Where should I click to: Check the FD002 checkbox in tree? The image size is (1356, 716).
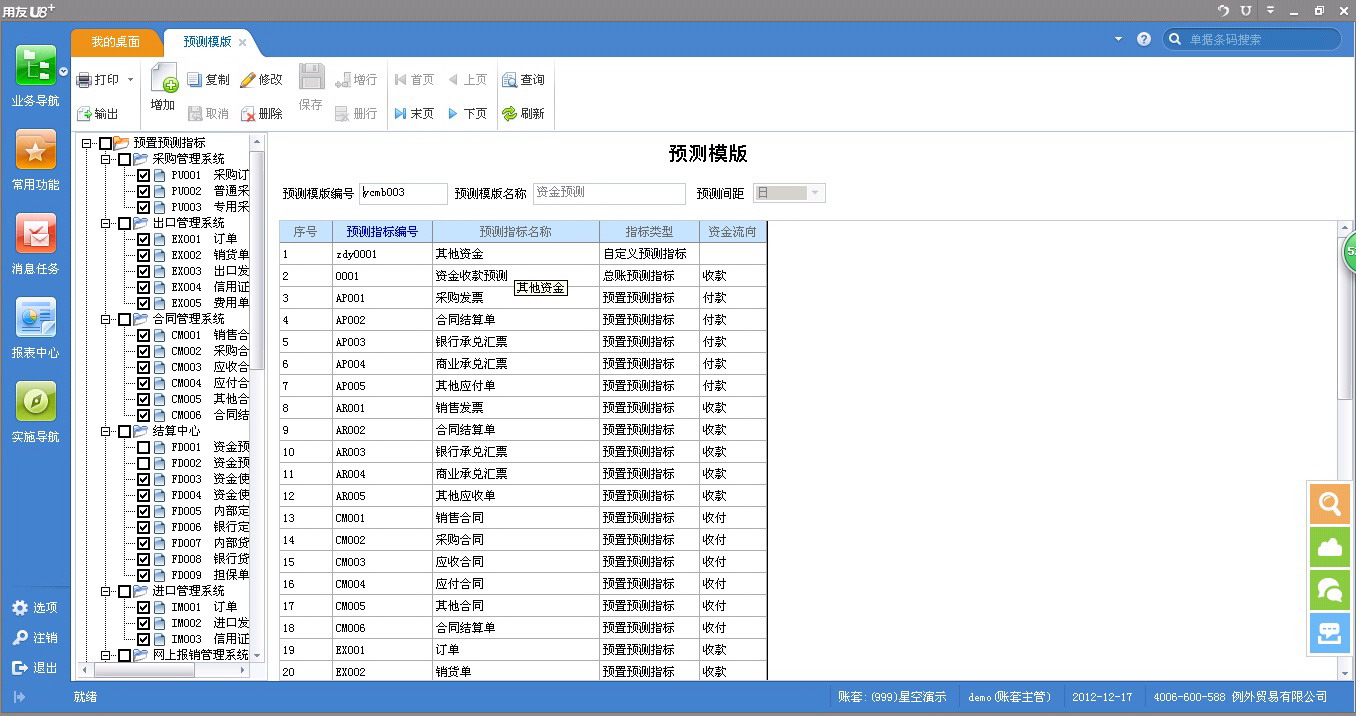click(144, 463)
